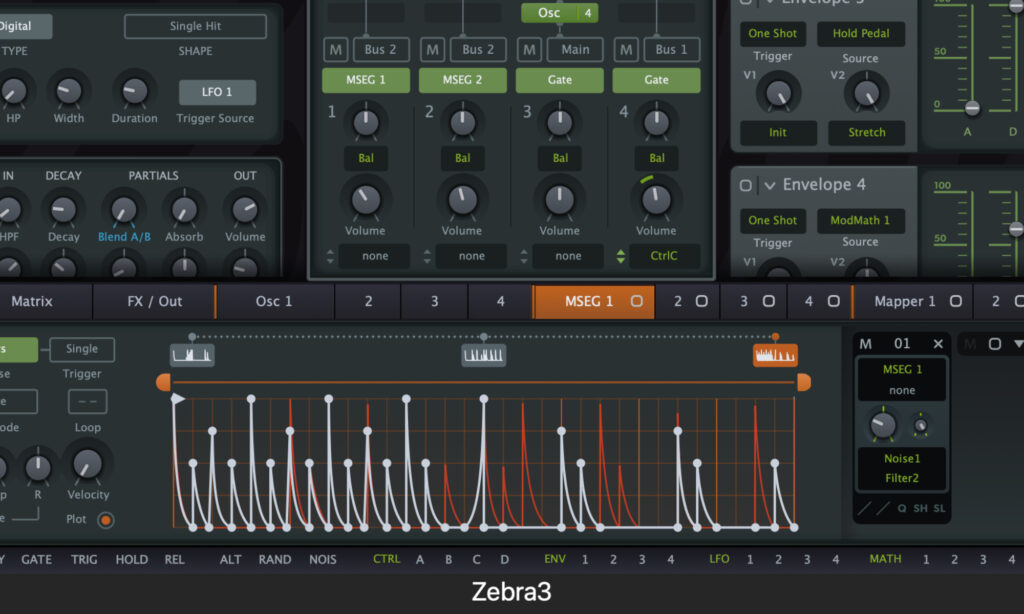Click the first MSEG curve preset thumbnail
The height and width of the screenshot is (614, 1024).
(192, 355)
